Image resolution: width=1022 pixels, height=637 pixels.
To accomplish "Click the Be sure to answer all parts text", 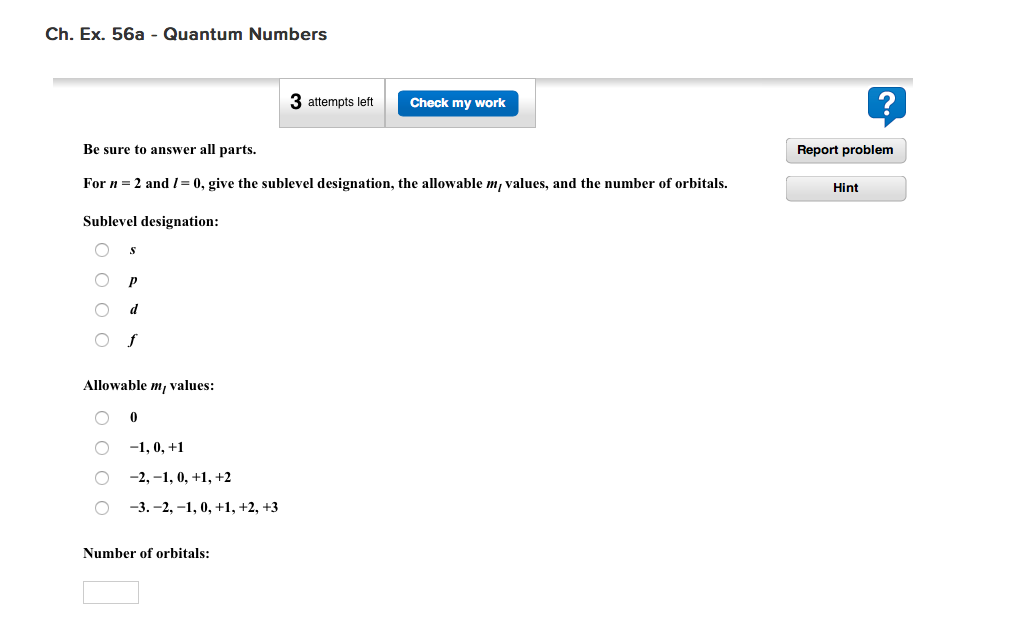I will pyautogui.click(x=169, y=149).
